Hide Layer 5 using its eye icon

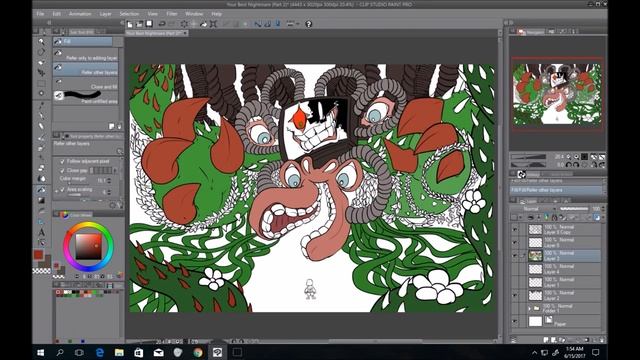point(515,242)
